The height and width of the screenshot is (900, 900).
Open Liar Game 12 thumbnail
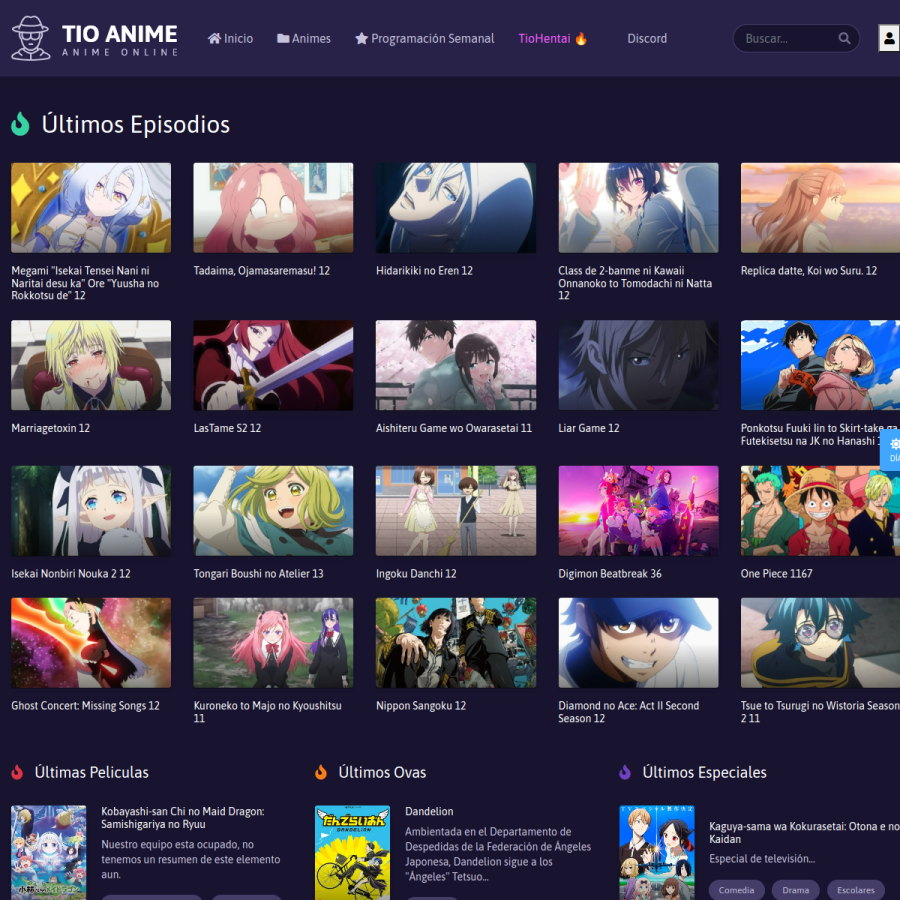[x=638, y=365]
